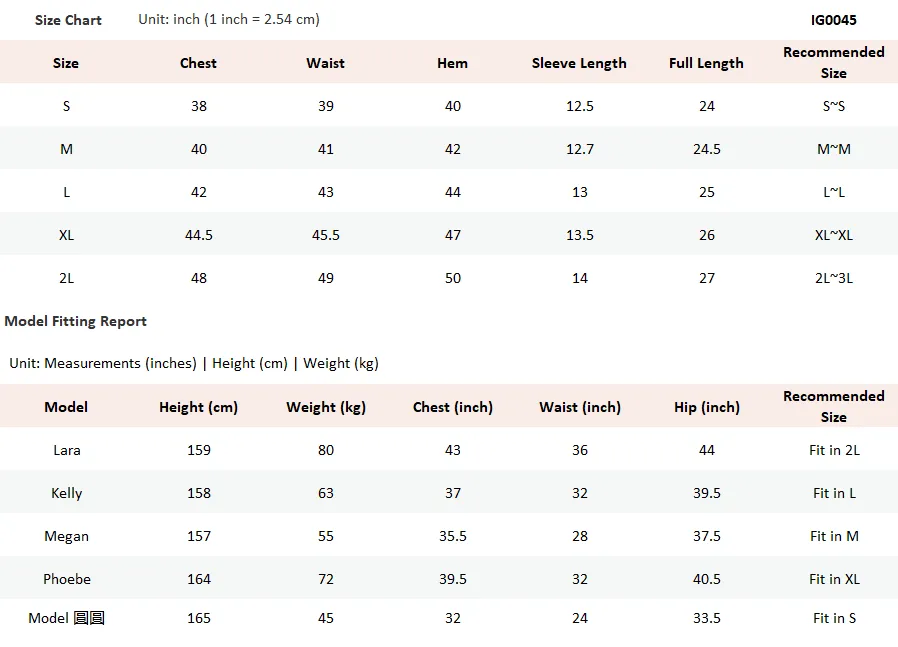
Task: Click the Chest column header
Action: tap(198, 63)
